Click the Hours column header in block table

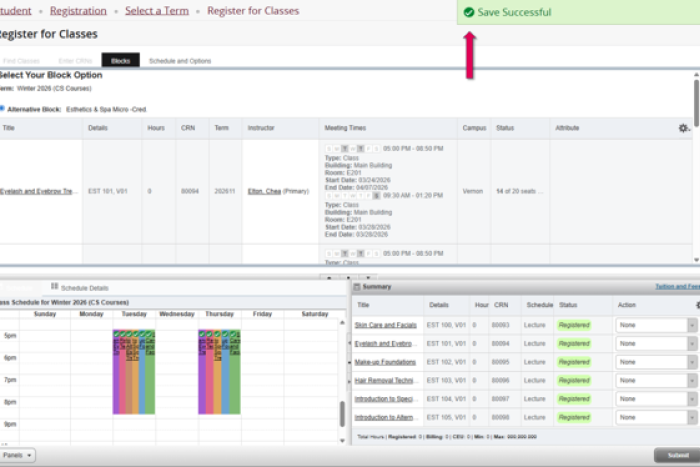[x=156, y=128]
